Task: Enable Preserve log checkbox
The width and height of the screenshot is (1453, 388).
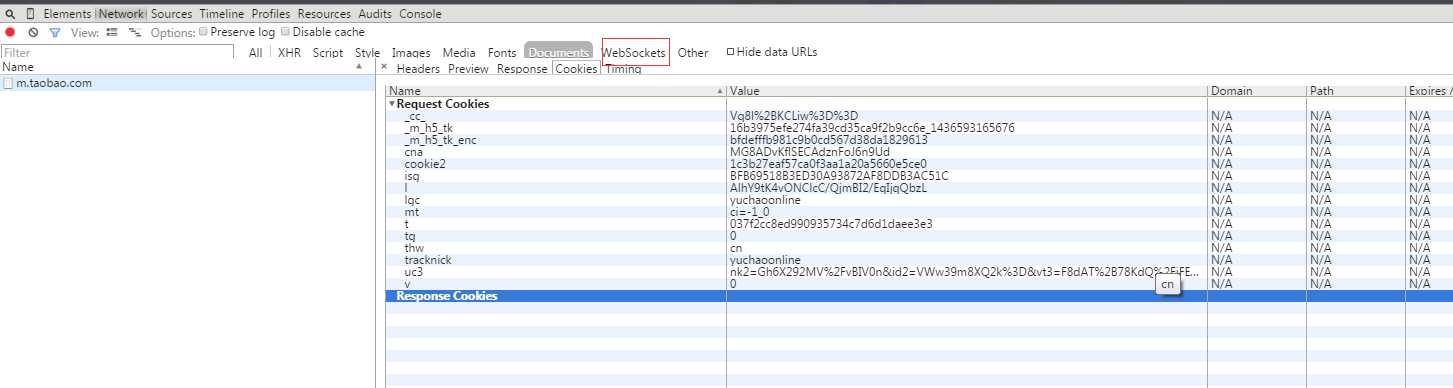Action: [x=203, y=32]
